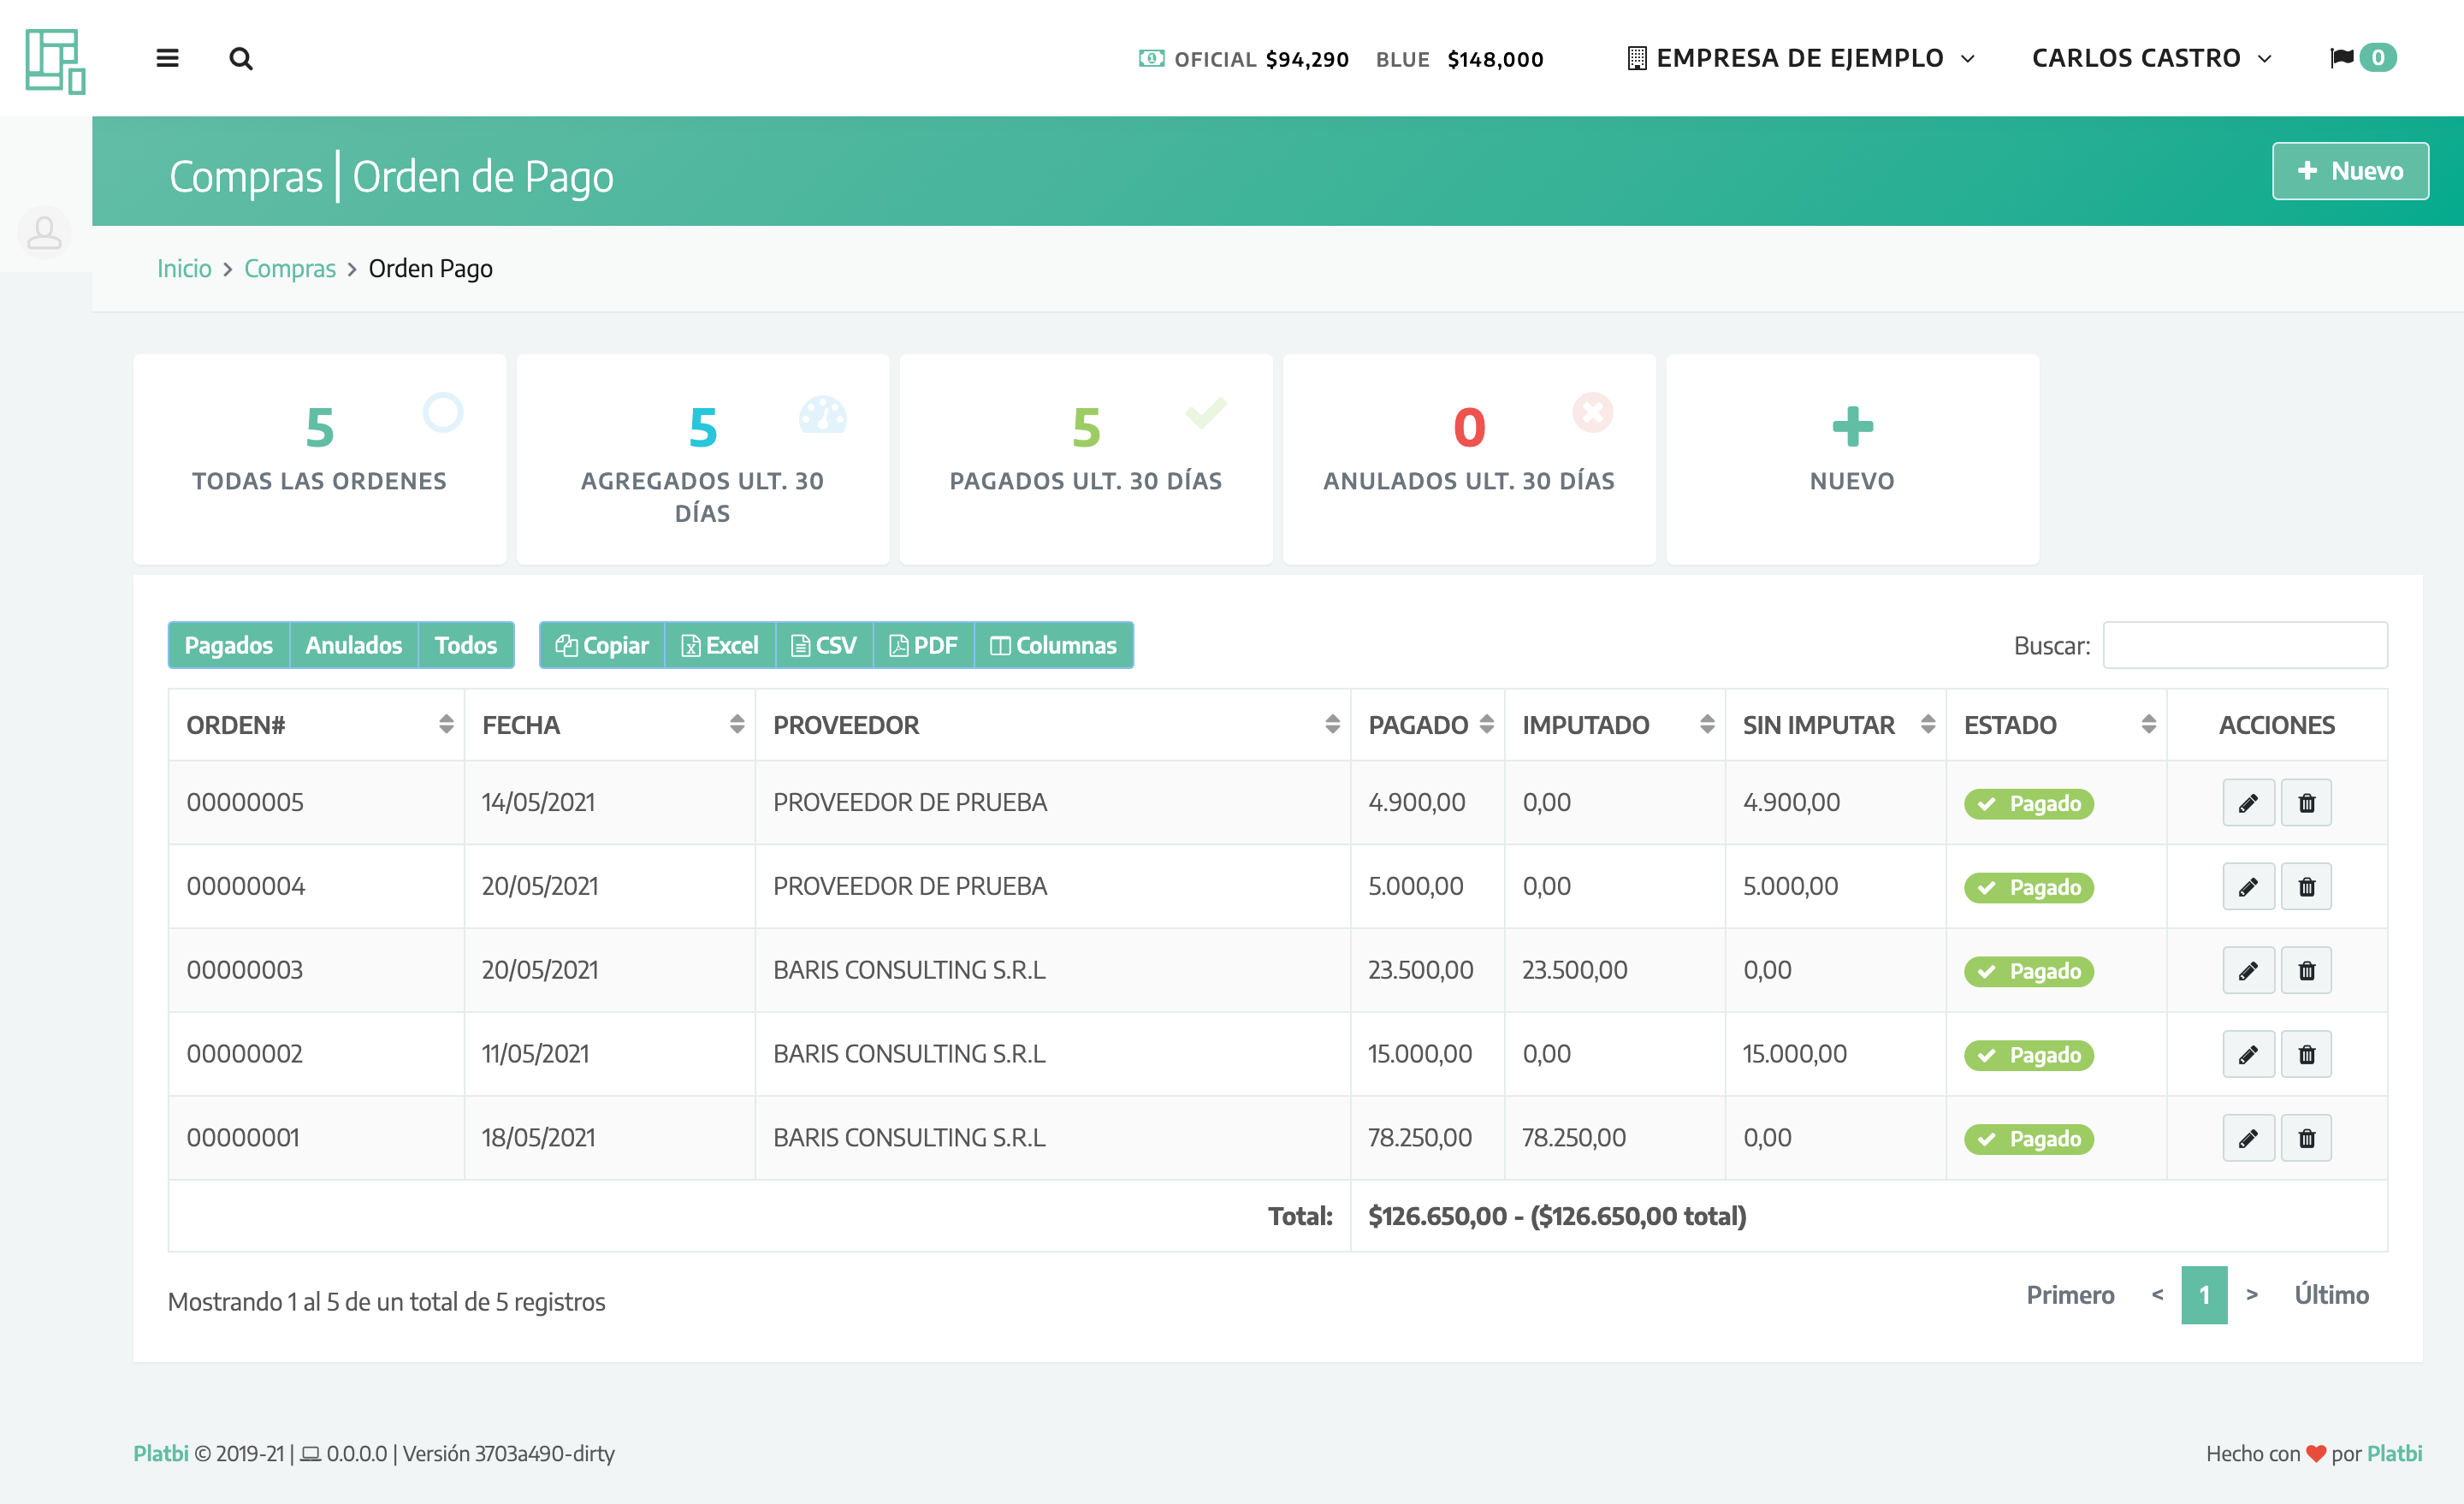Image resolution: width=2464 pixels, height=1504 pixels.
Task: Delete order 00000004 with trash icon
Action: [x=2306, y=887]
